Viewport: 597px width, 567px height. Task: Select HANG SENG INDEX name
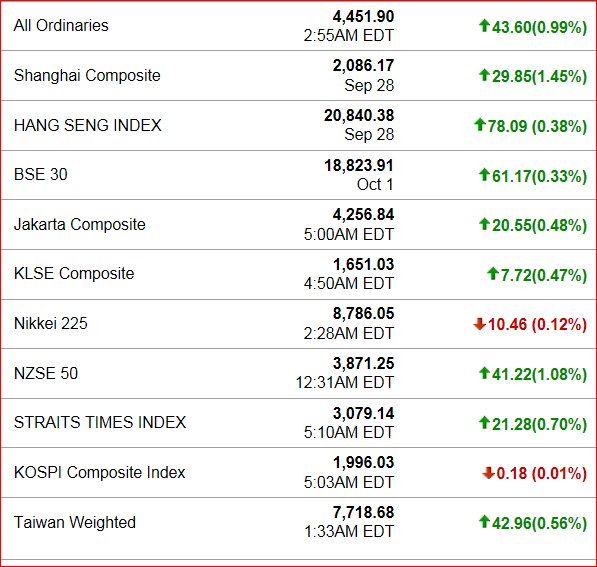click(x=88, y=125)
